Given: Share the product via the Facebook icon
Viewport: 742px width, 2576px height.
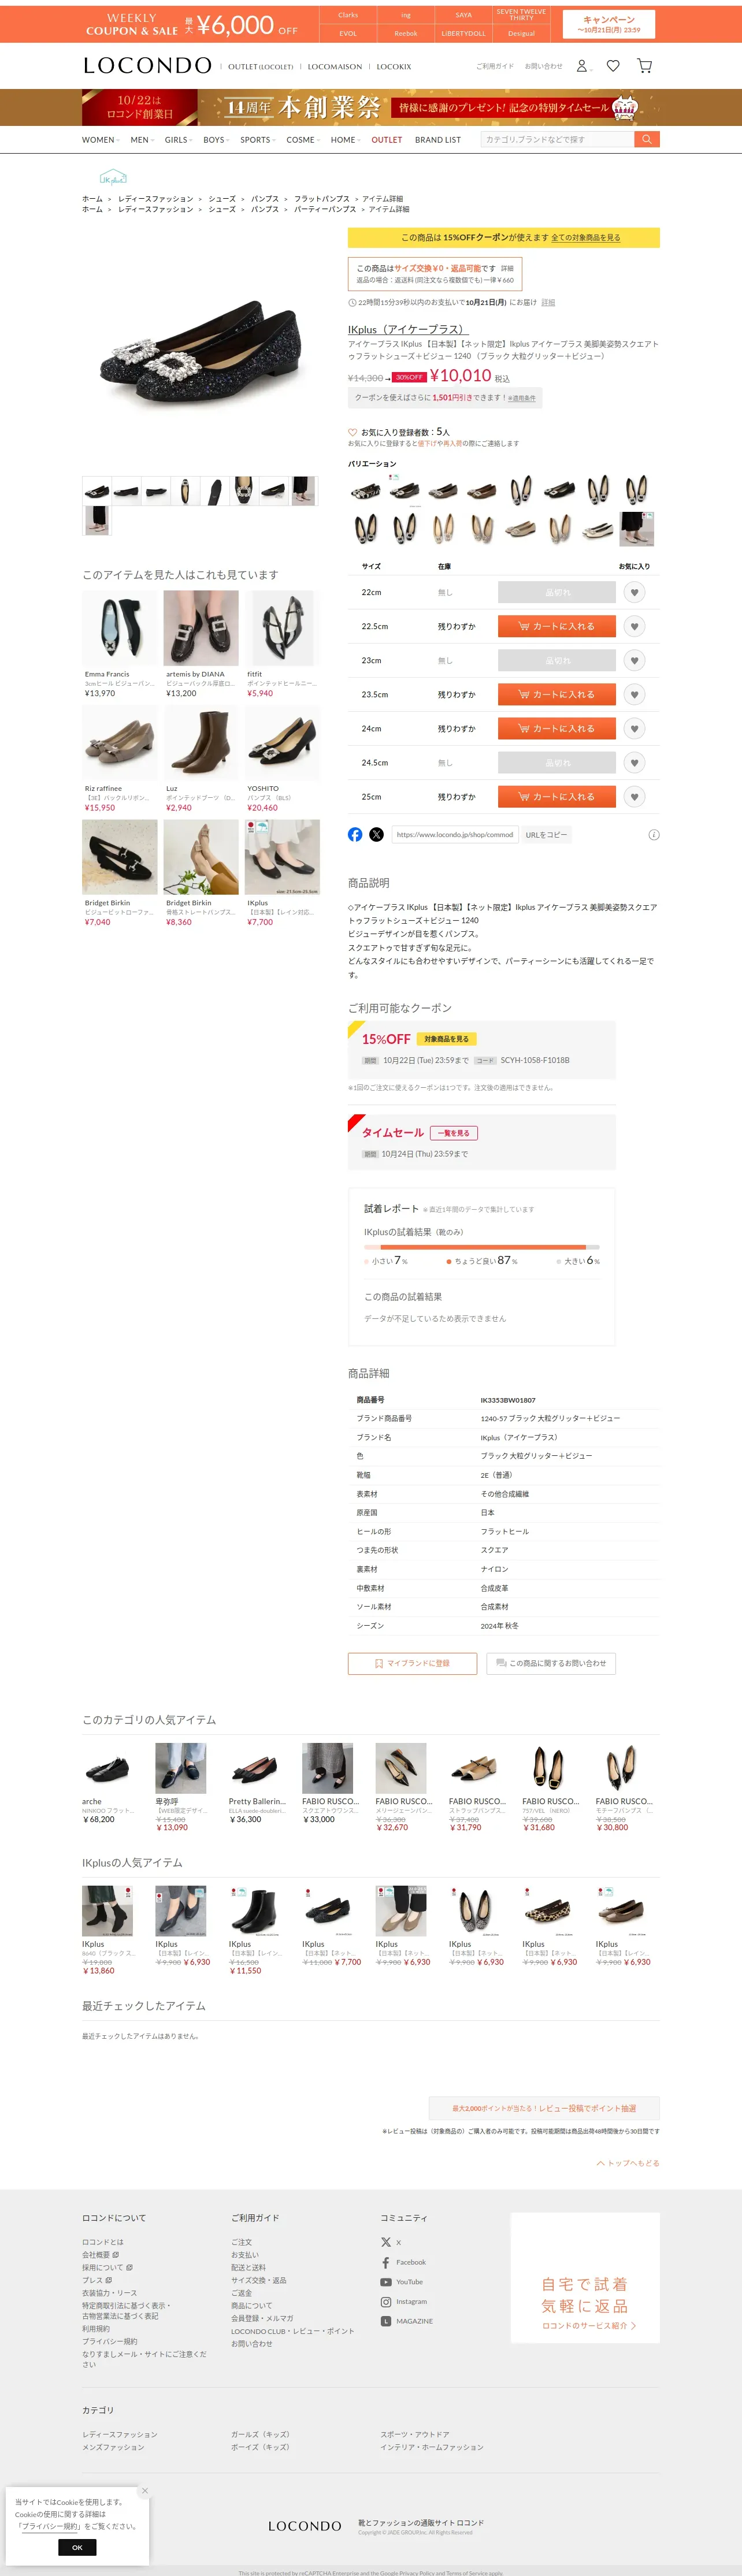Looking at the screenshot, I should pyautogui.click(x=355, y=834).
